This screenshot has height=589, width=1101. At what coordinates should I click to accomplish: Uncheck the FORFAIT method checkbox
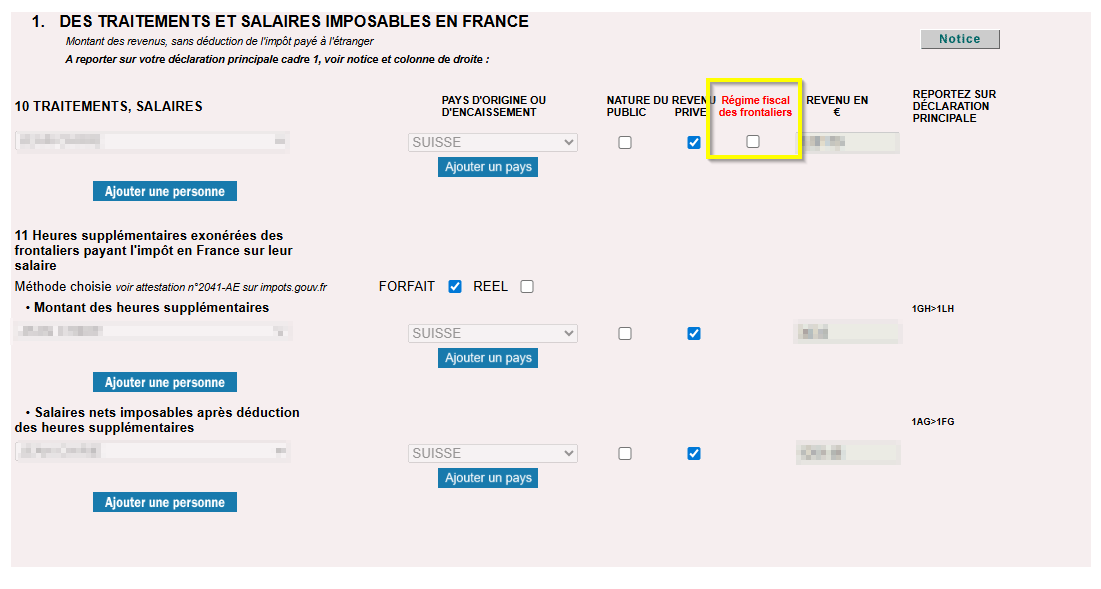point(455,287)
